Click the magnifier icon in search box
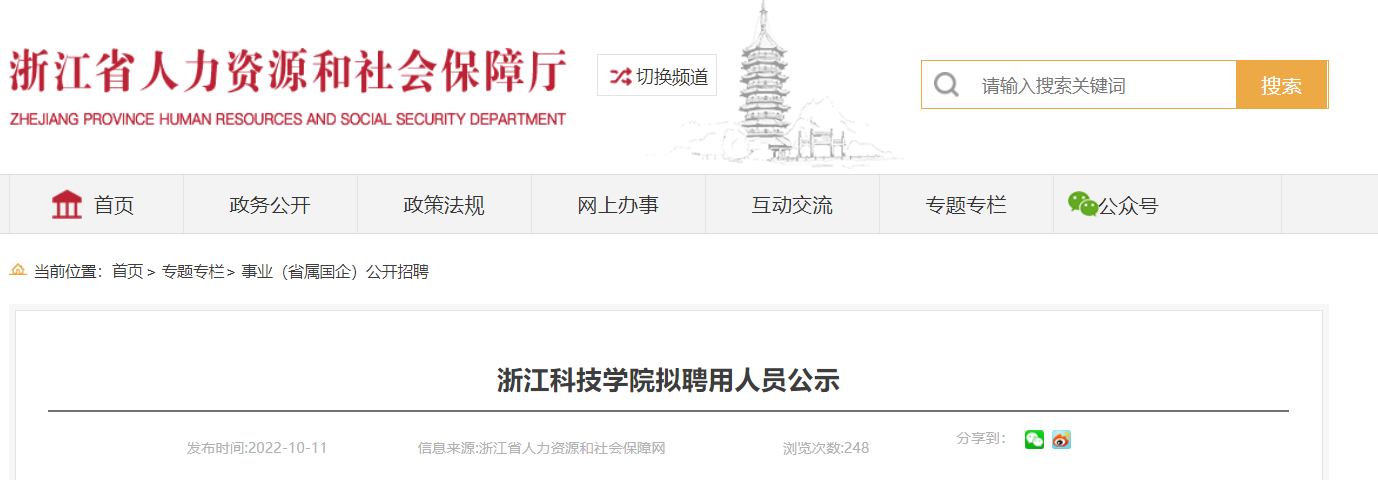Screen dimensions: 1378x480 pos(946,85)
